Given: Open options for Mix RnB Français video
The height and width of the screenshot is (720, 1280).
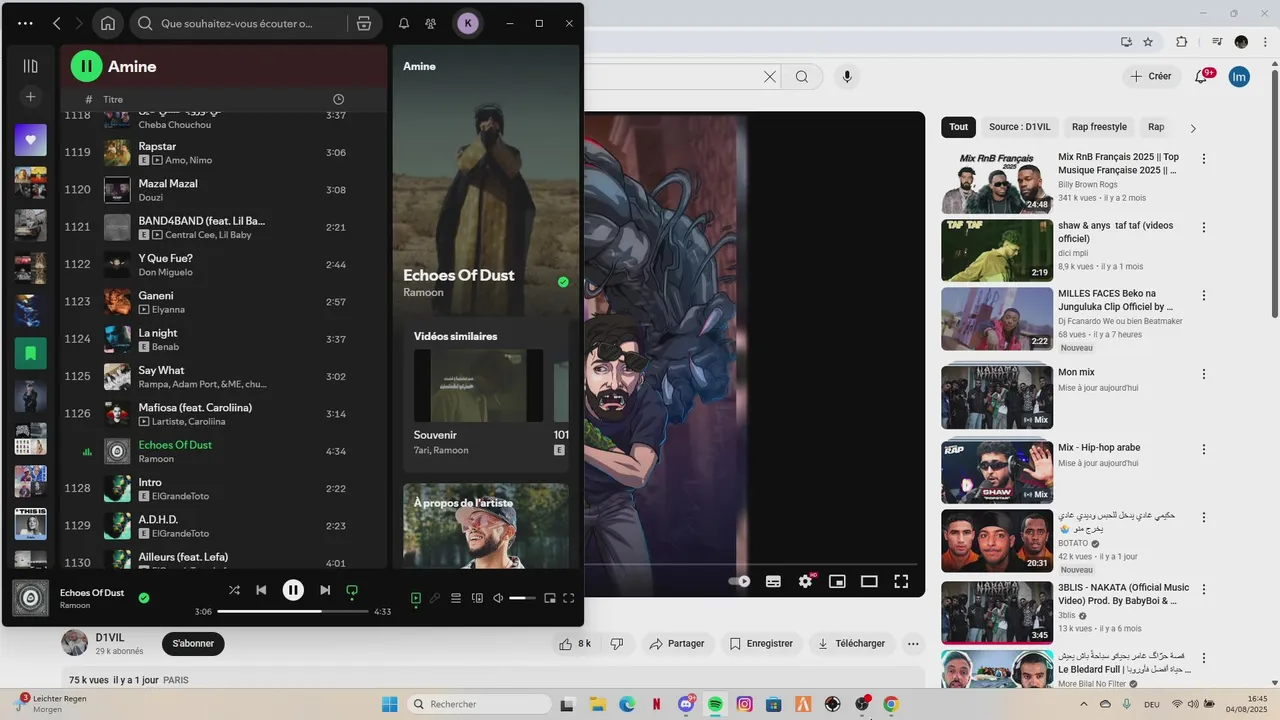Looking at the screenshot, I should point(1204,159).
